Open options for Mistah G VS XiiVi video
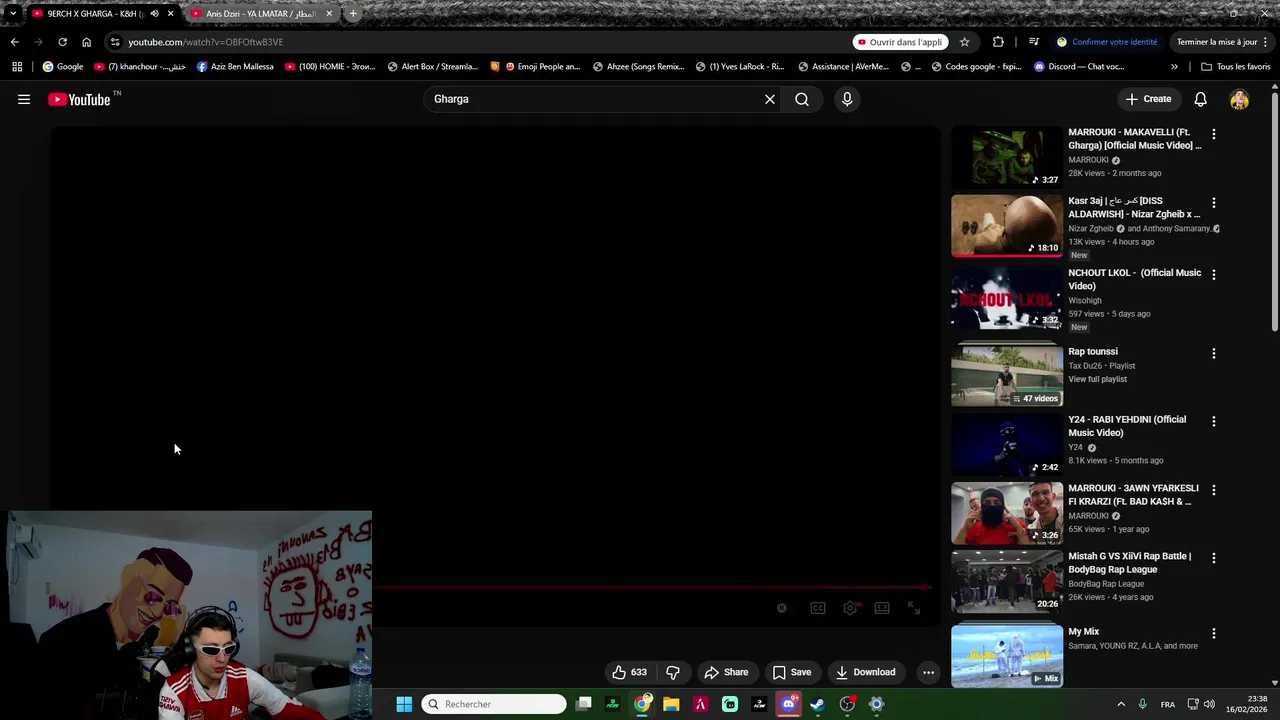This screenshot has width=1280, height=720. coord(1214,558)
